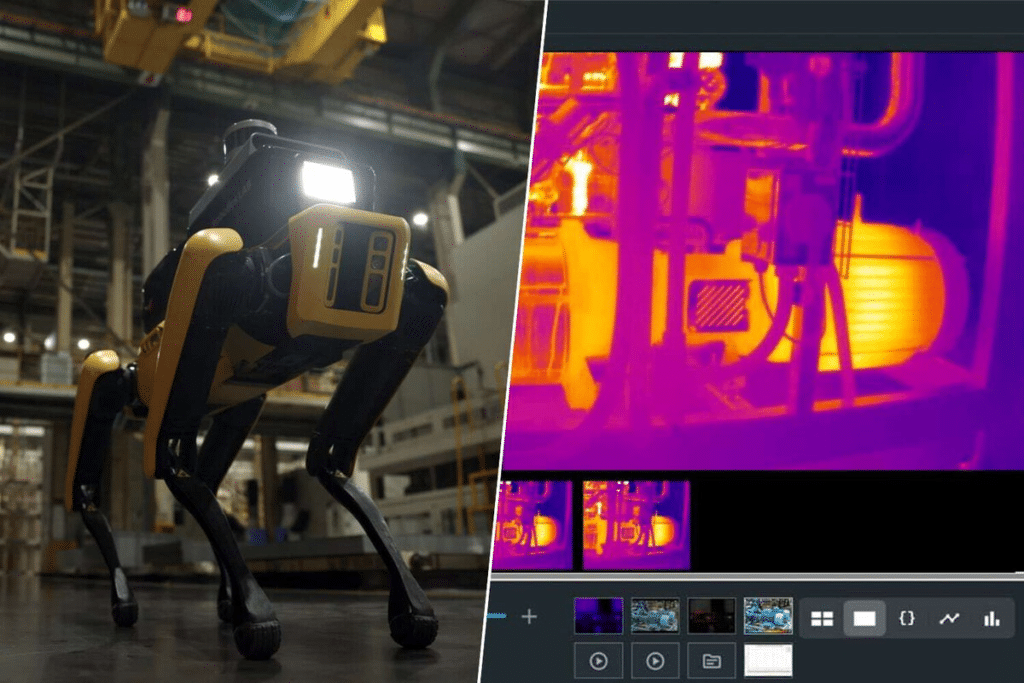
Task: View the rightmost blue machinery thumbnail
Action: (x=767, y=616)
